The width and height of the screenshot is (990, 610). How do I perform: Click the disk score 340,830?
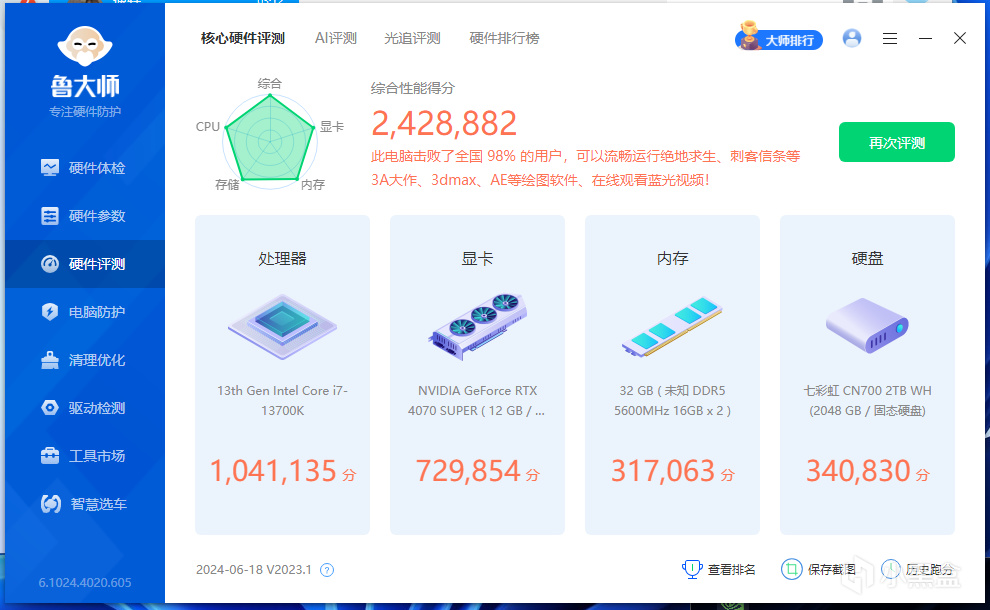[x=858, y=471]
